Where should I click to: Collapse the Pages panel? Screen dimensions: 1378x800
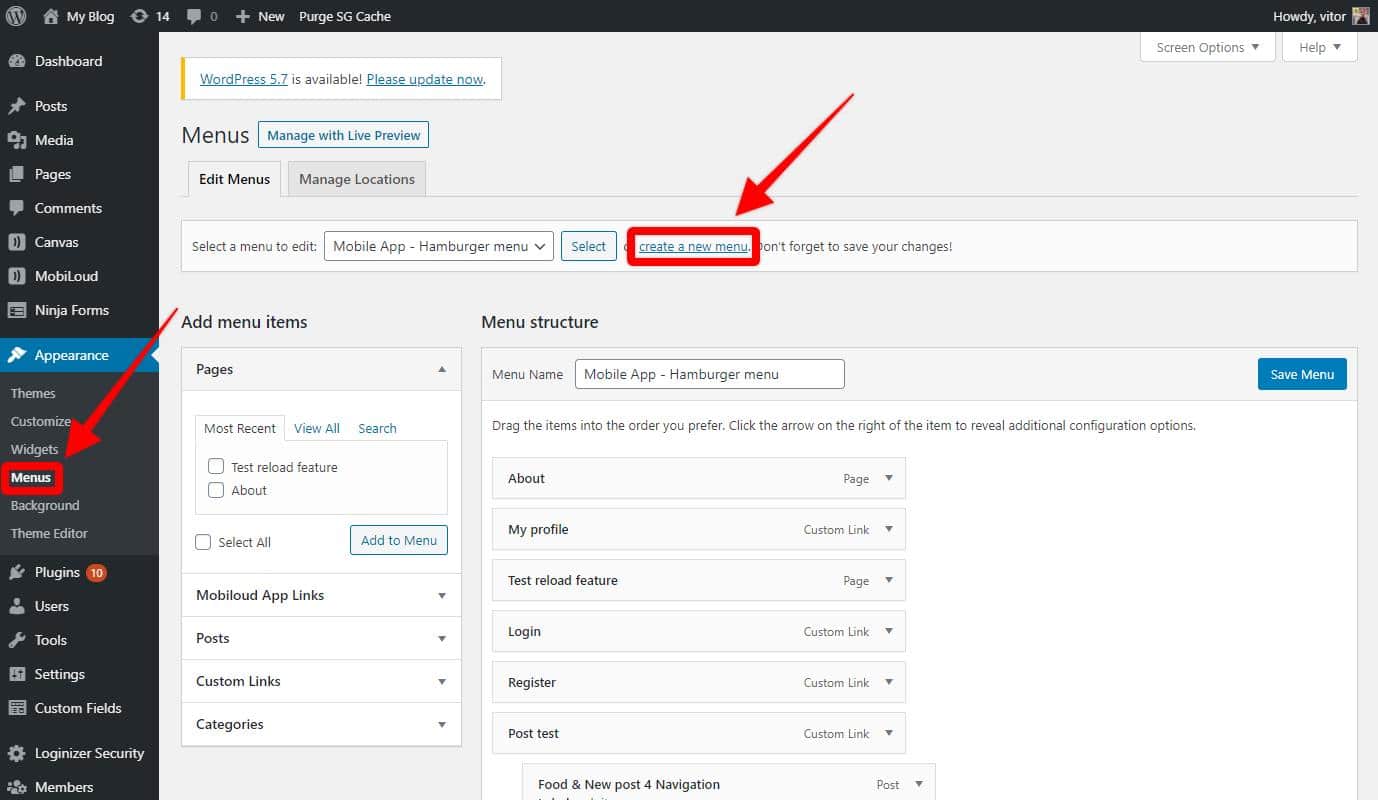(442, 369)
